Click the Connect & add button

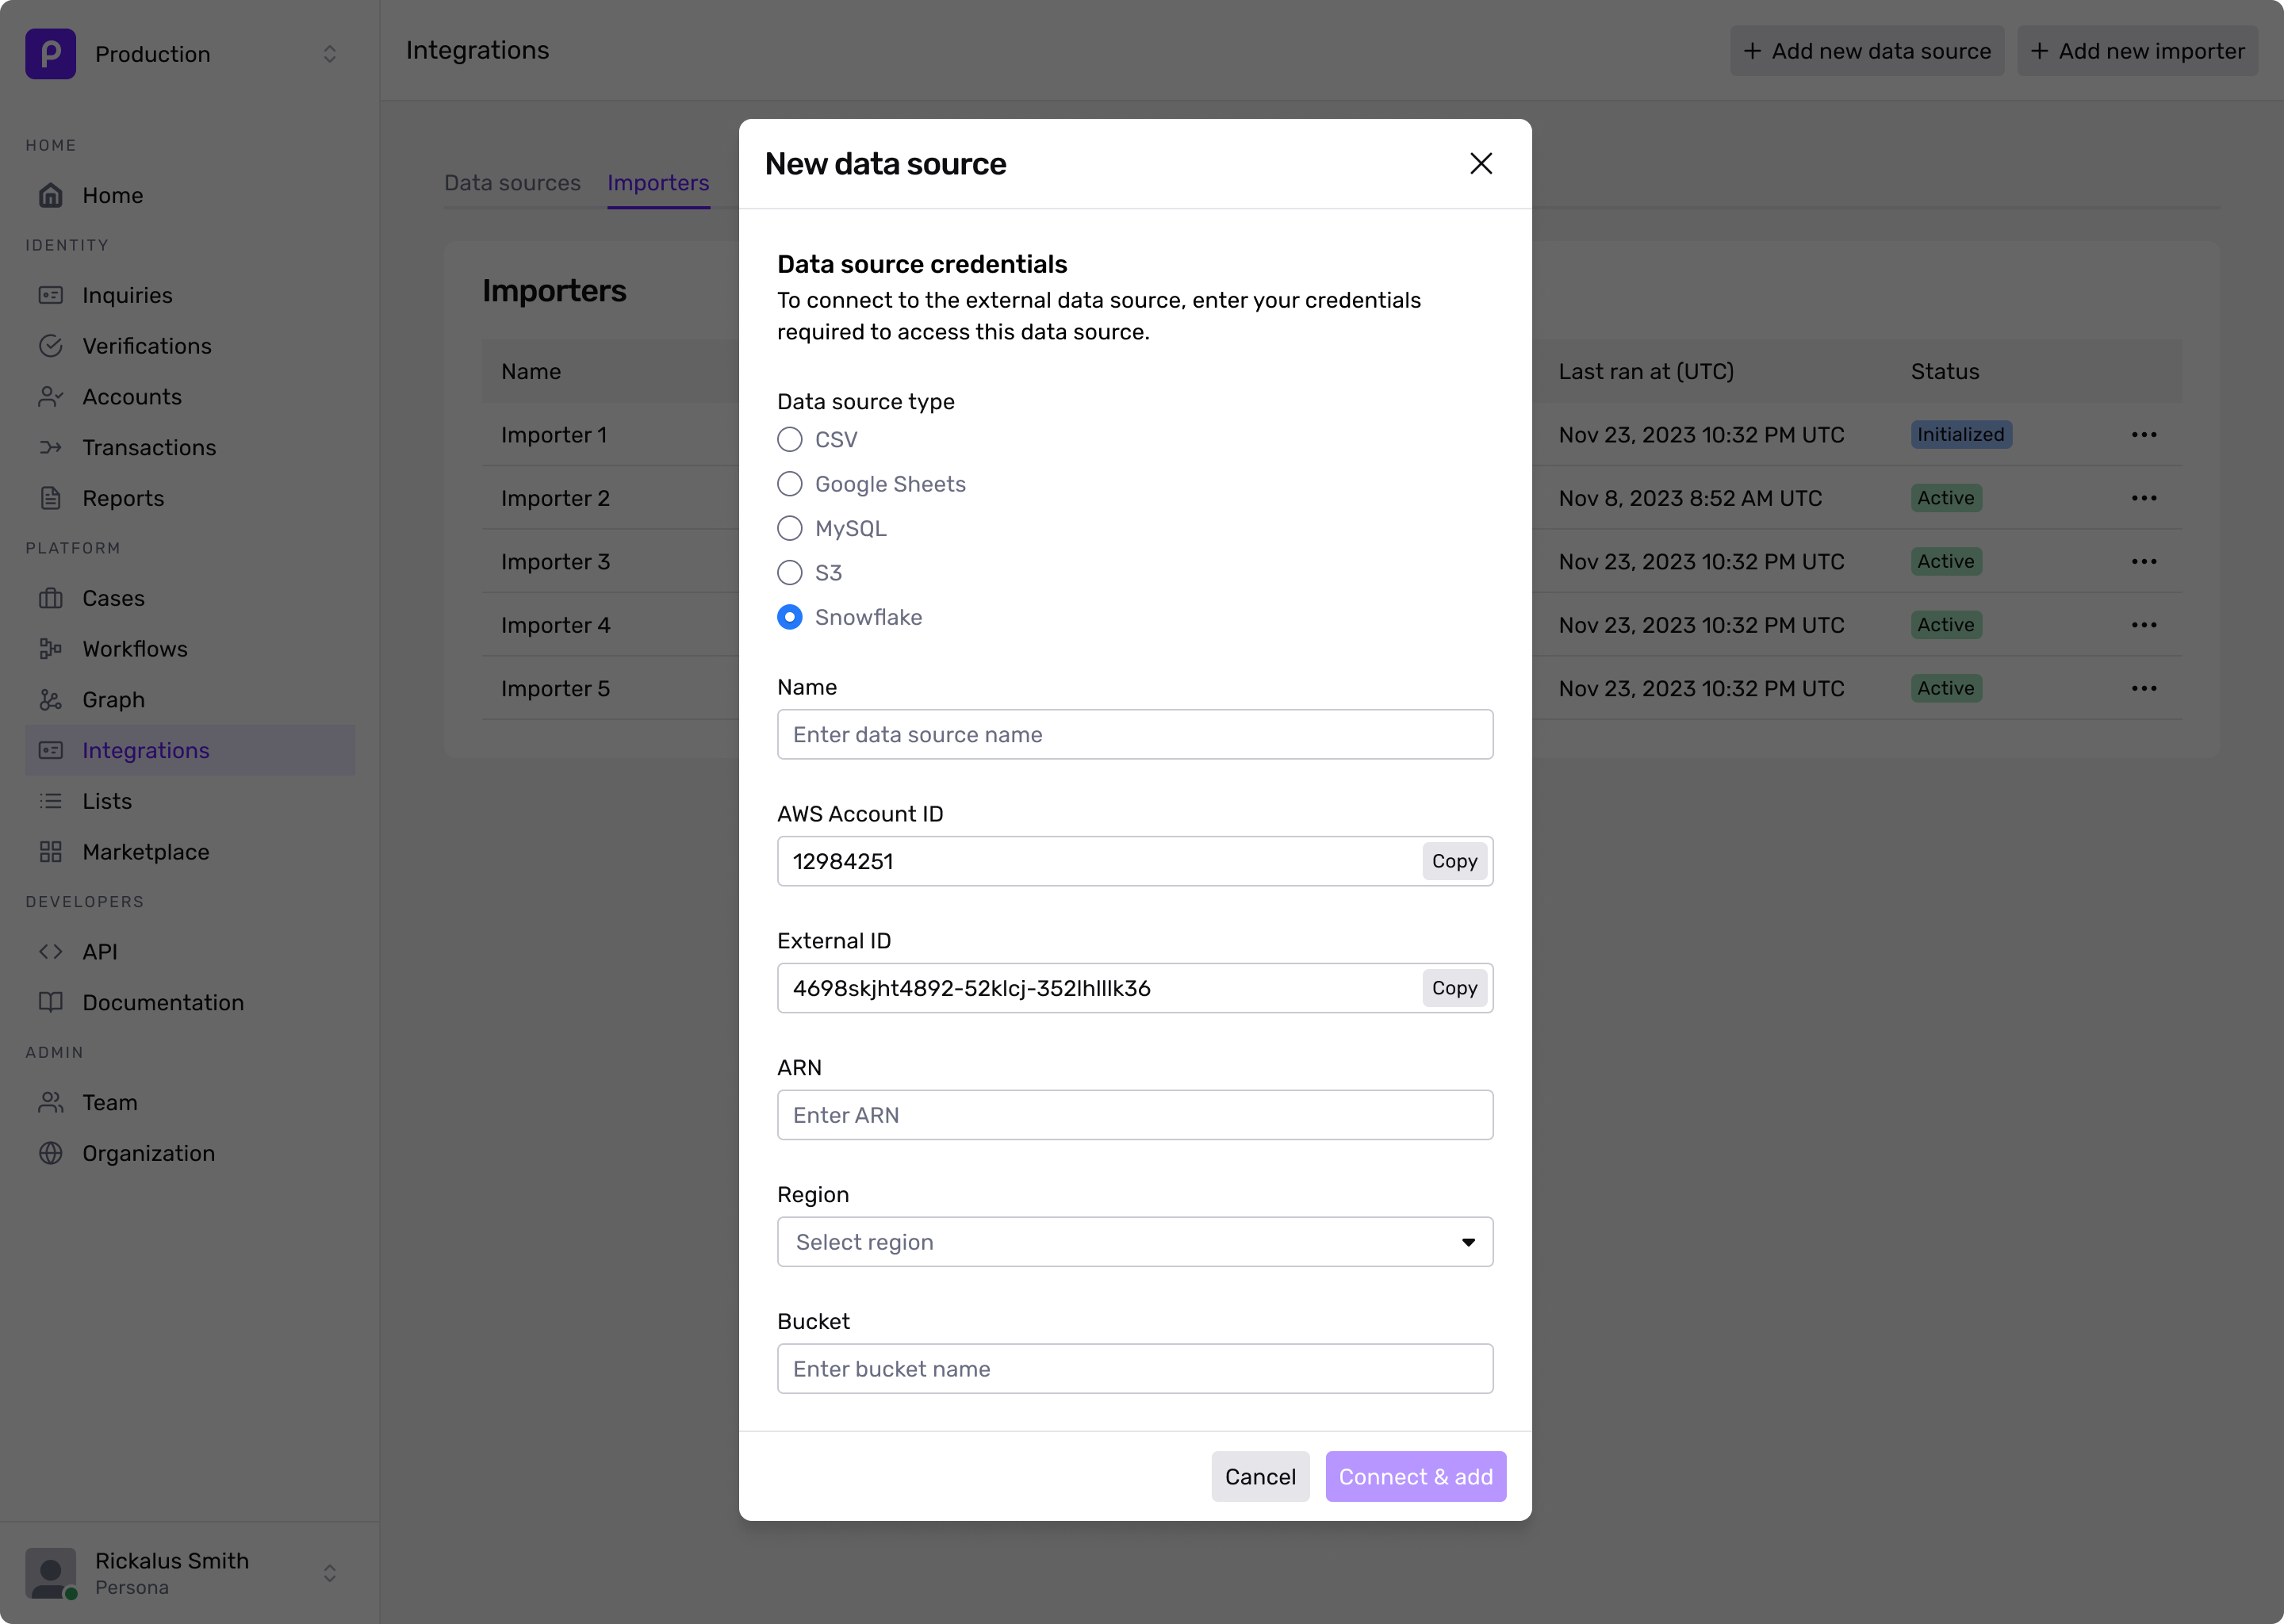1414,1477
